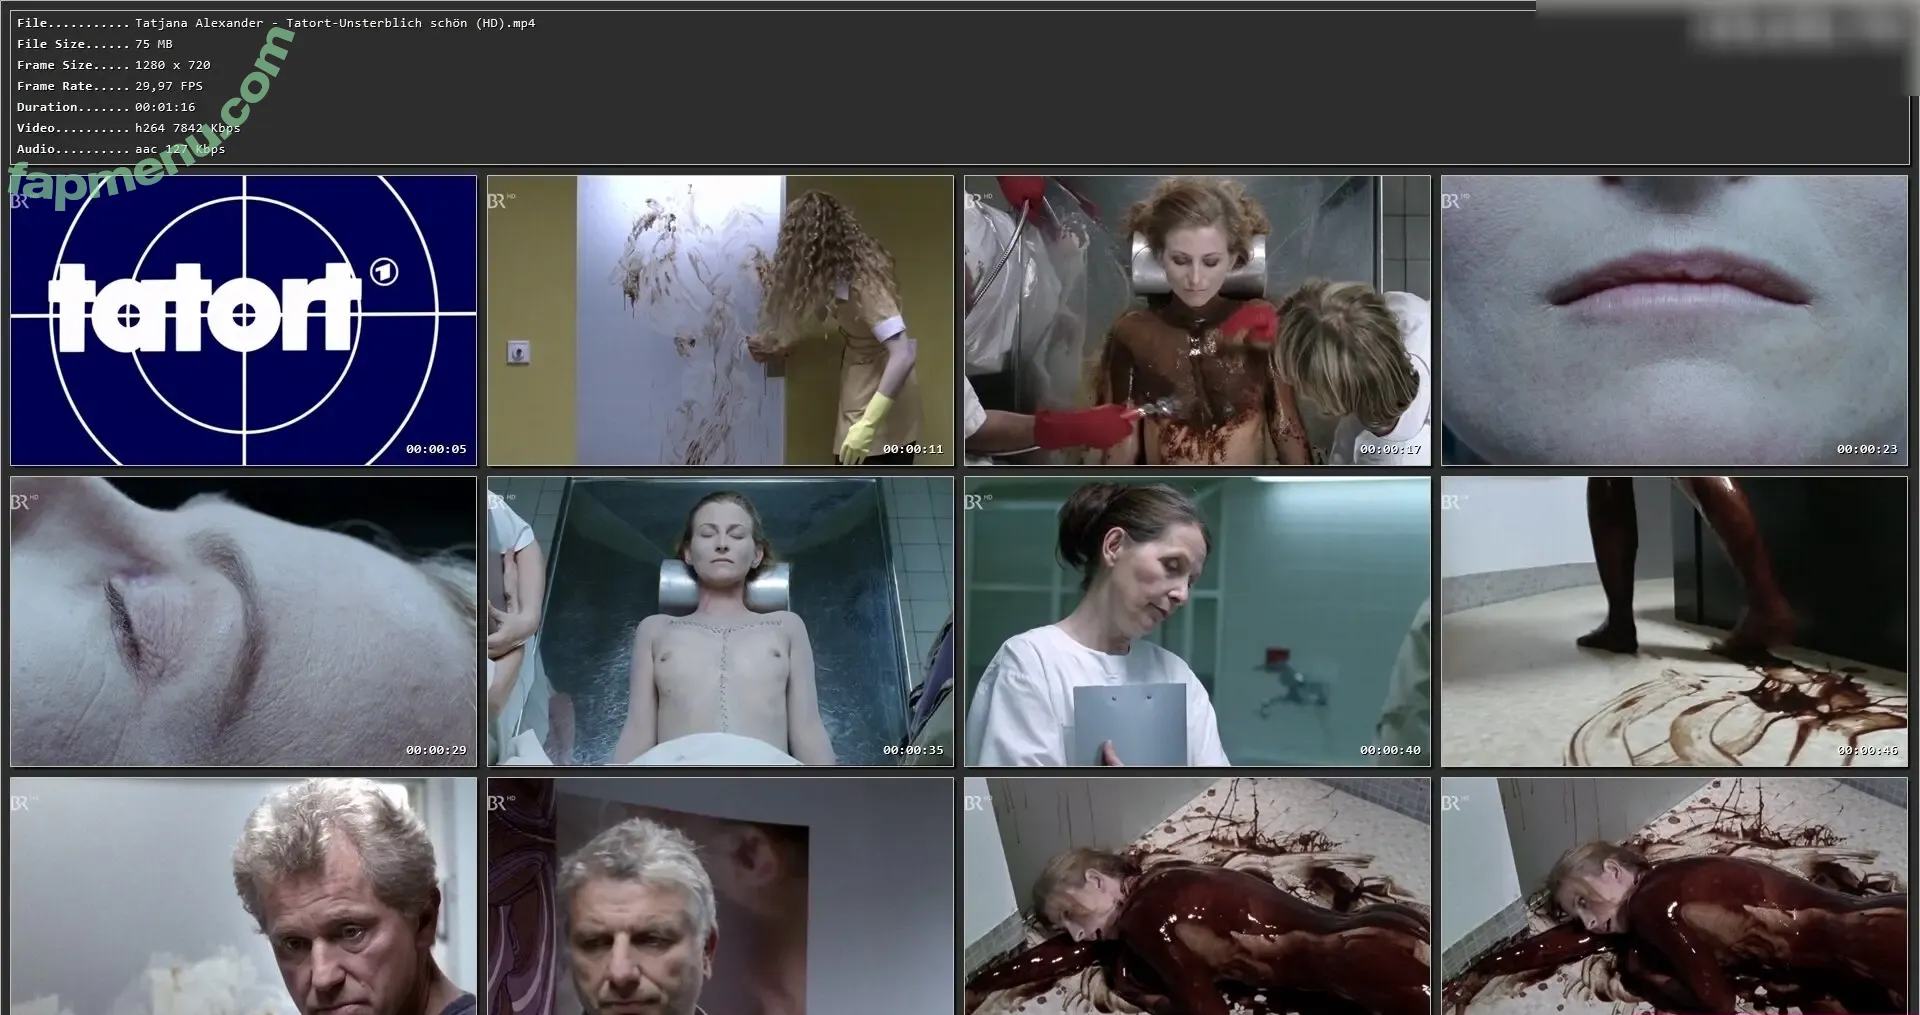
Task: Click the 'Video' codec line h264 7842 Kbps
Action: pyautogui.click(x=188, y=128)
